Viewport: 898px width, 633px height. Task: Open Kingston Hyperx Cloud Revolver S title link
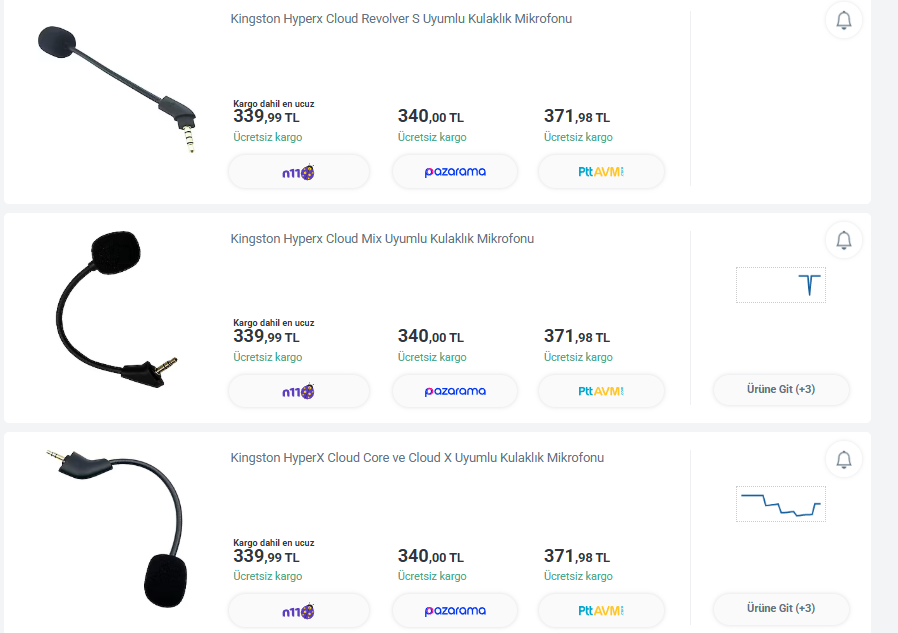(x=401, y=19)
